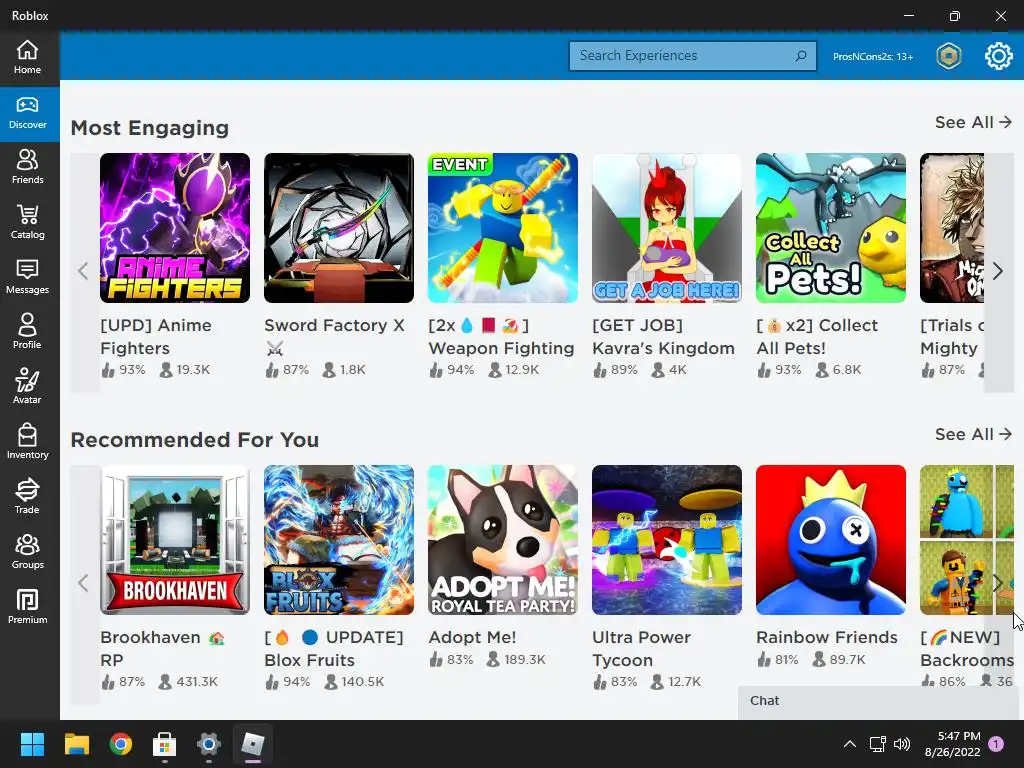Go to Home in sidebar
The image size is (1024, 768).
click(27, 57)
